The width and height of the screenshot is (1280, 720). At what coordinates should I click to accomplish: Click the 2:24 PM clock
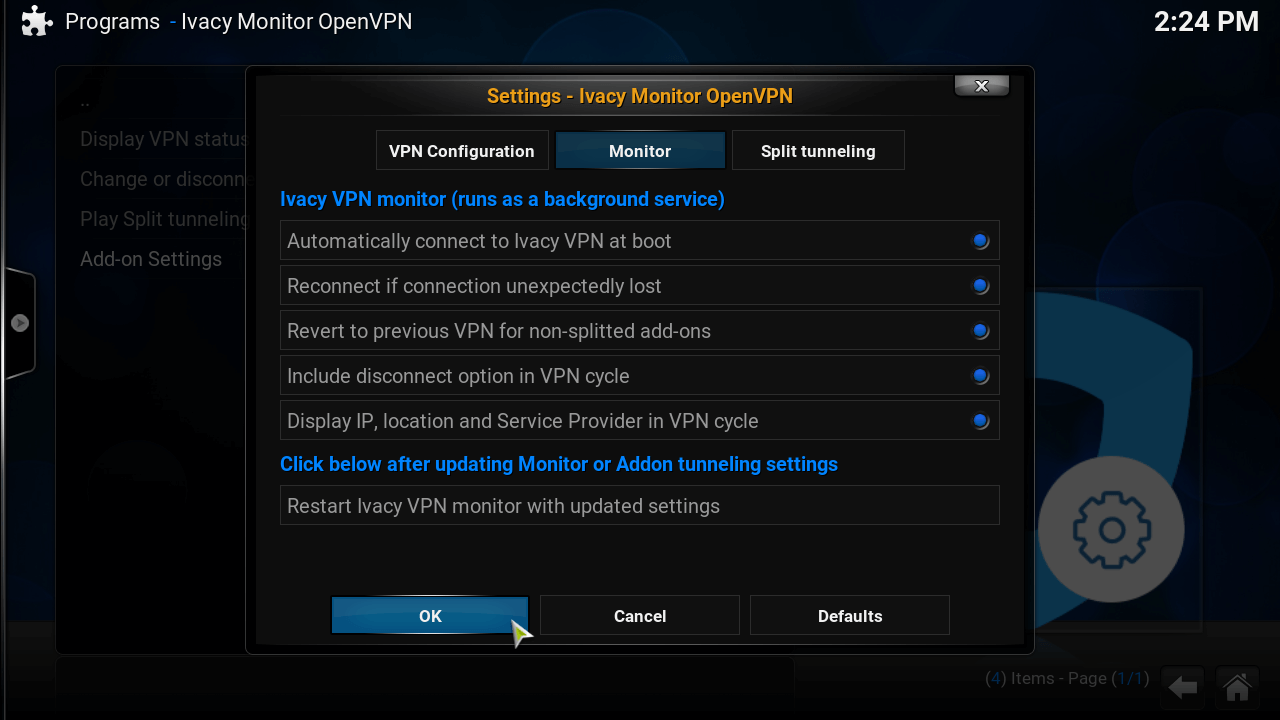point(1206,21)
